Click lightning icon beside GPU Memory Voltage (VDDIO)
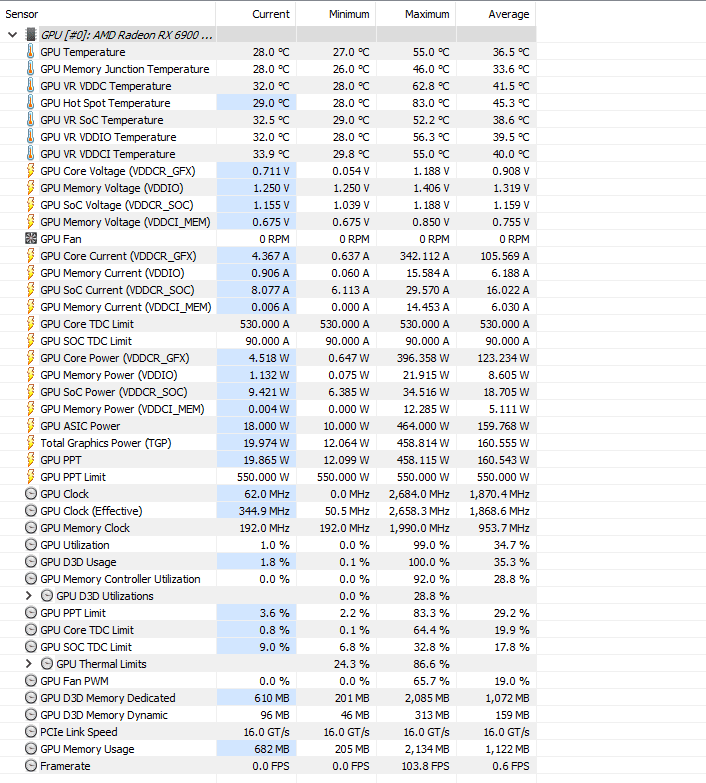Viewport: 706px width, 783px height. tap(30, 187)
